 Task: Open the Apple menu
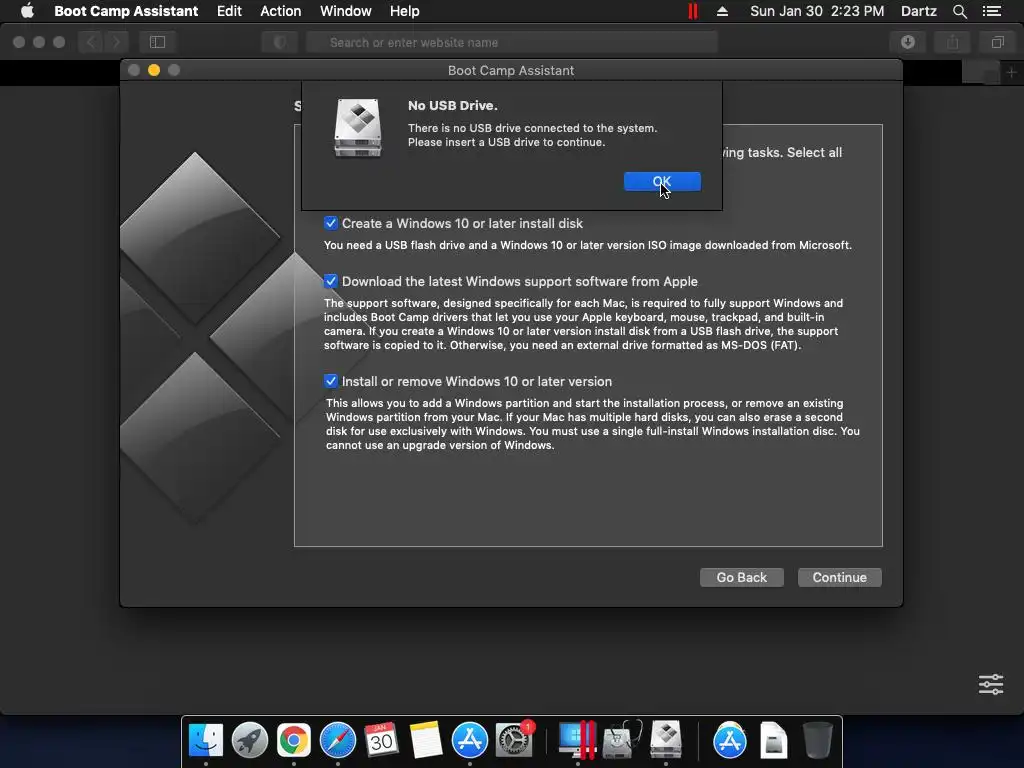(x=27, y=11)
